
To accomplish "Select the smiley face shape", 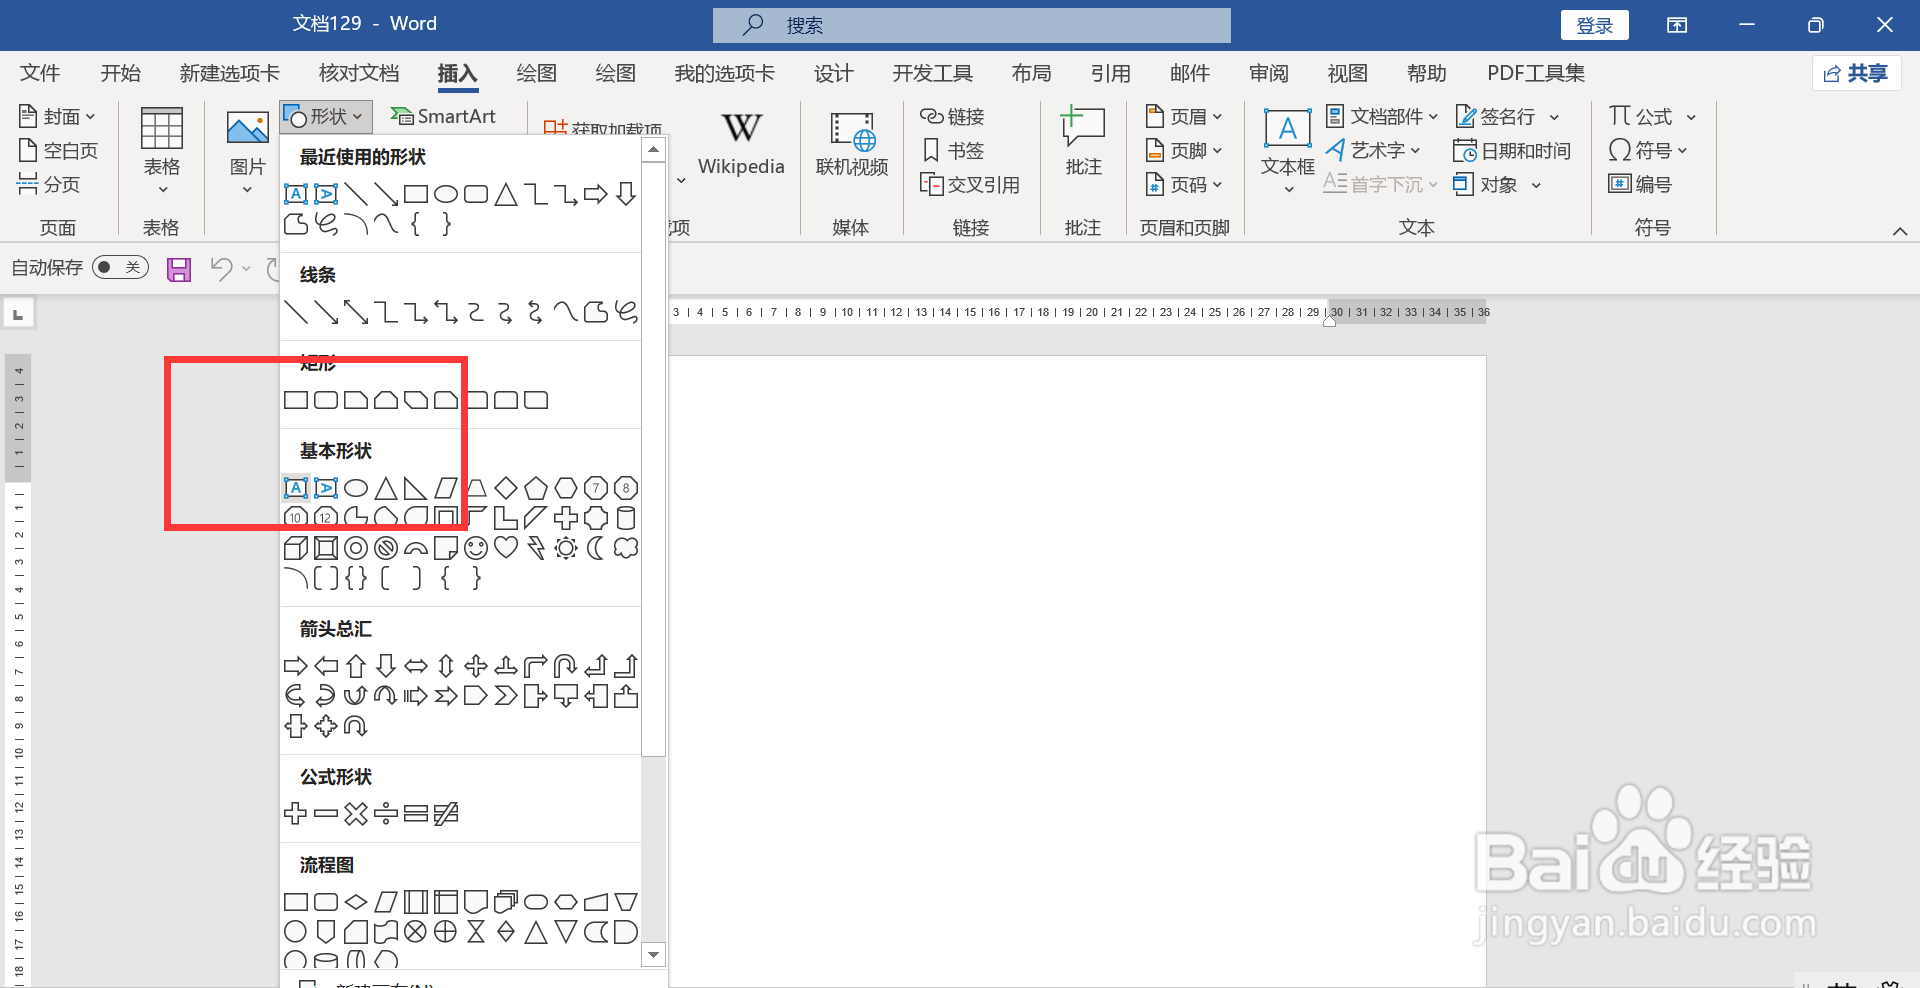I will coord(476,548).
